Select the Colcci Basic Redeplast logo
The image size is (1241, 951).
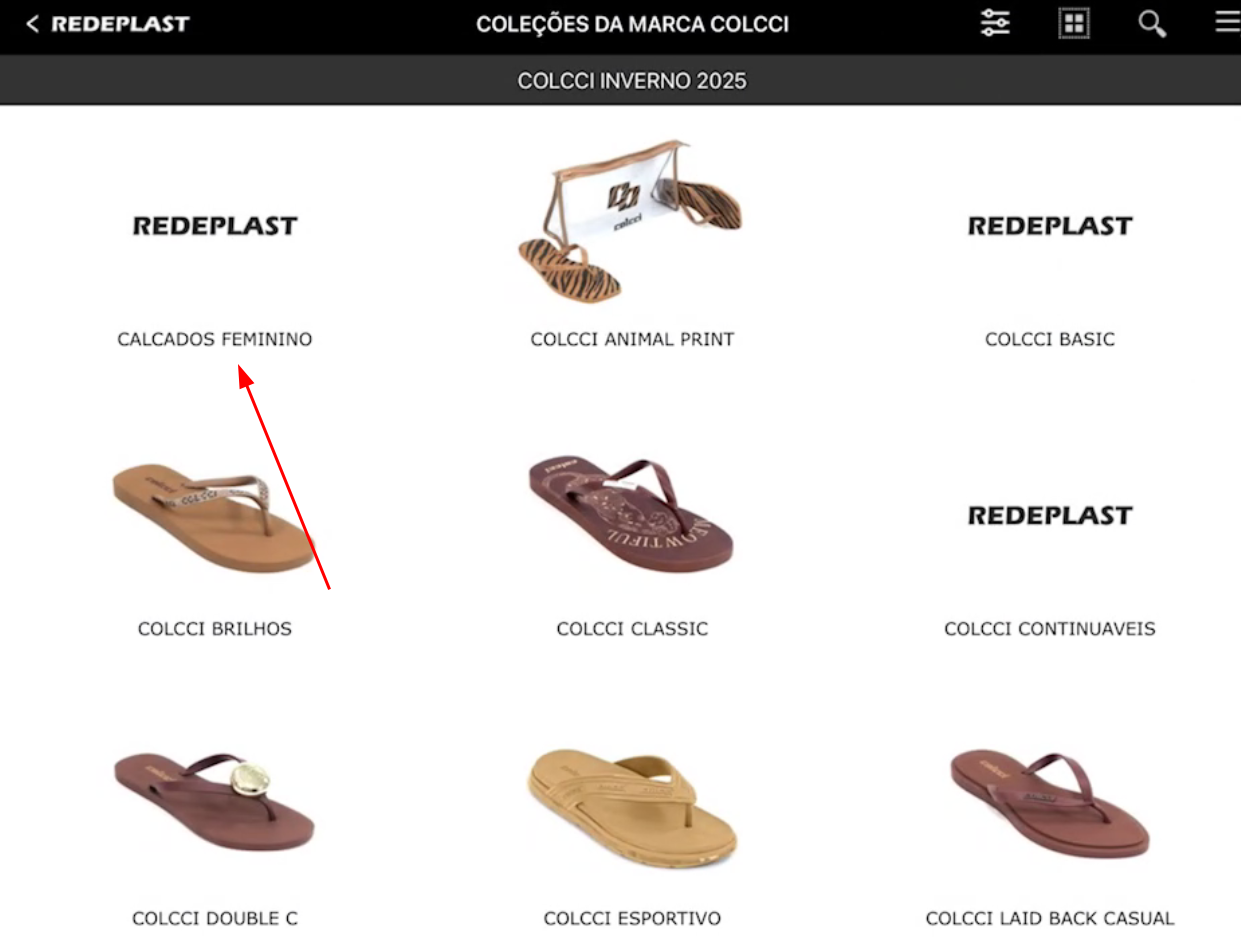pyautogui.click(x=1050, y=226)
